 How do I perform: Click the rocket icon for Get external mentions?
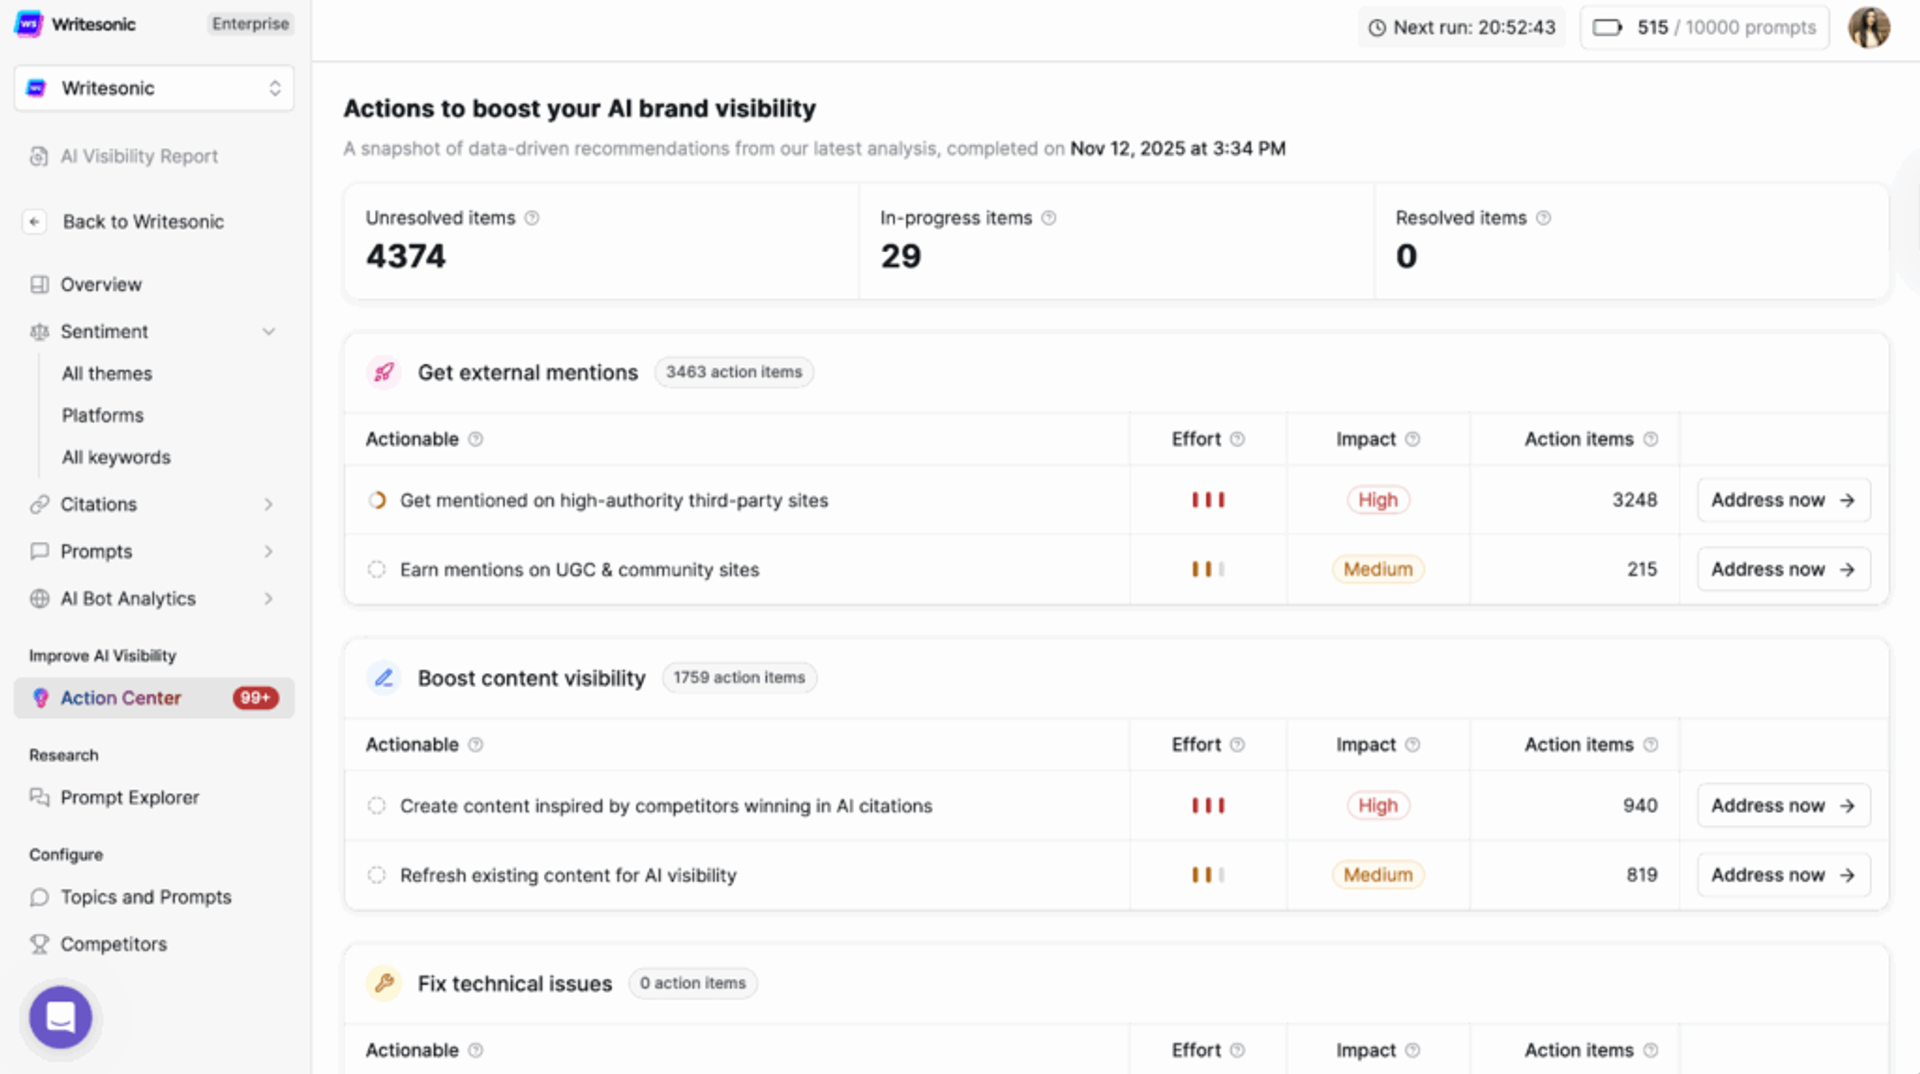[384, 372]
